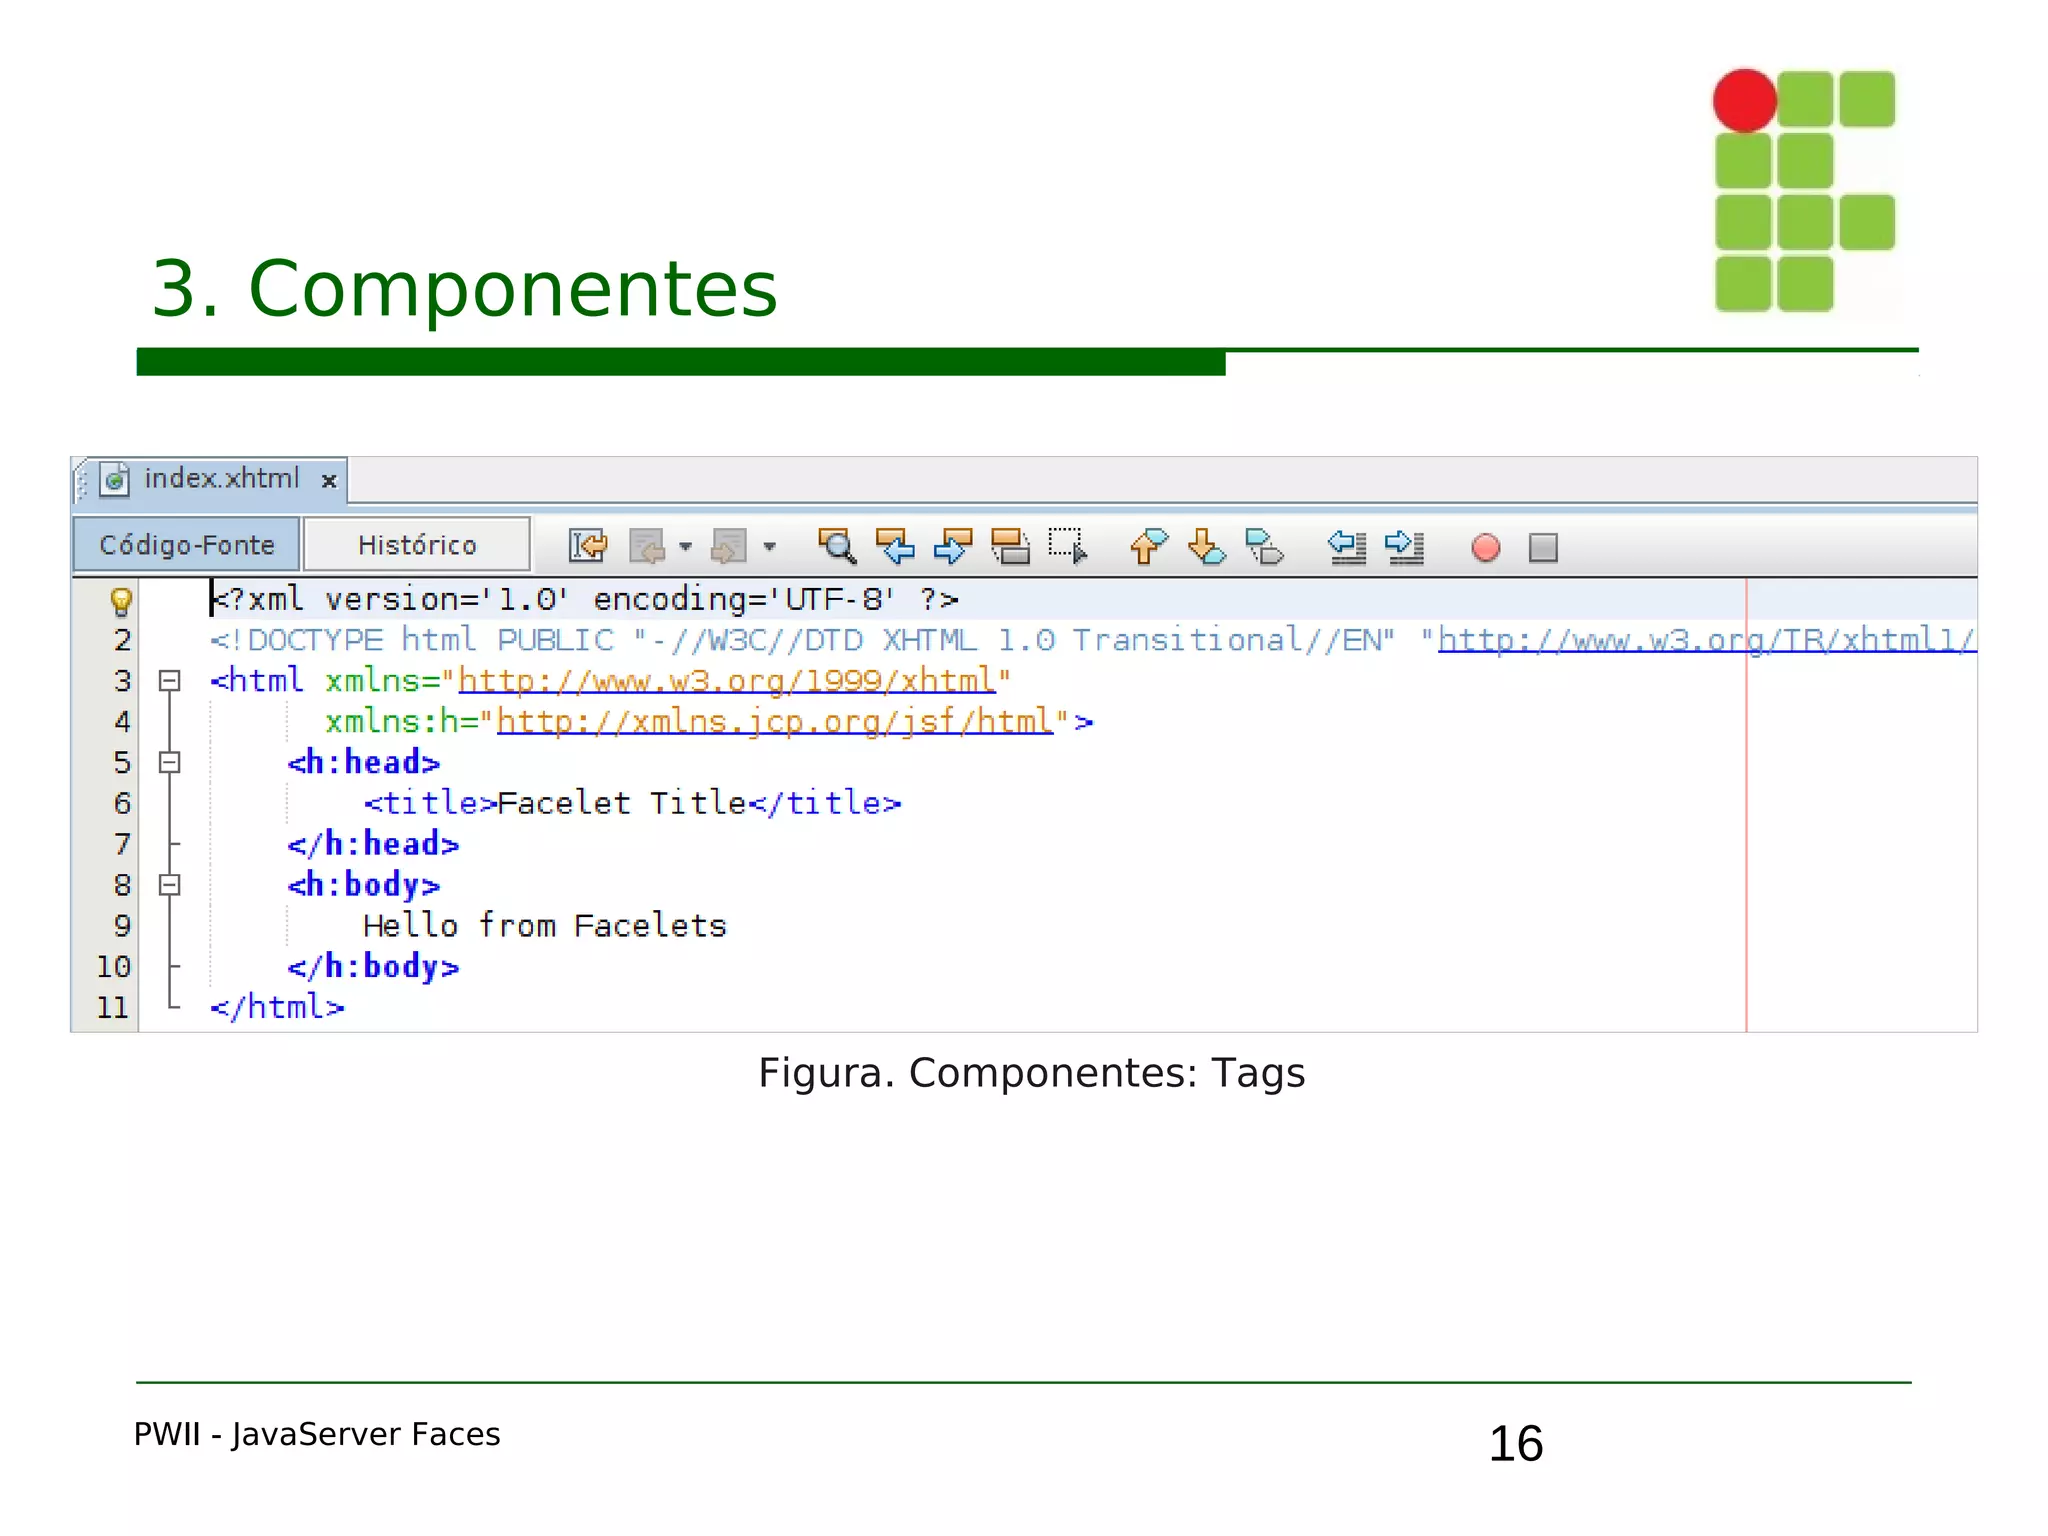Click the closing </h:body> tag
This screenshot has height=1536, width=2048.
(373, 967)
